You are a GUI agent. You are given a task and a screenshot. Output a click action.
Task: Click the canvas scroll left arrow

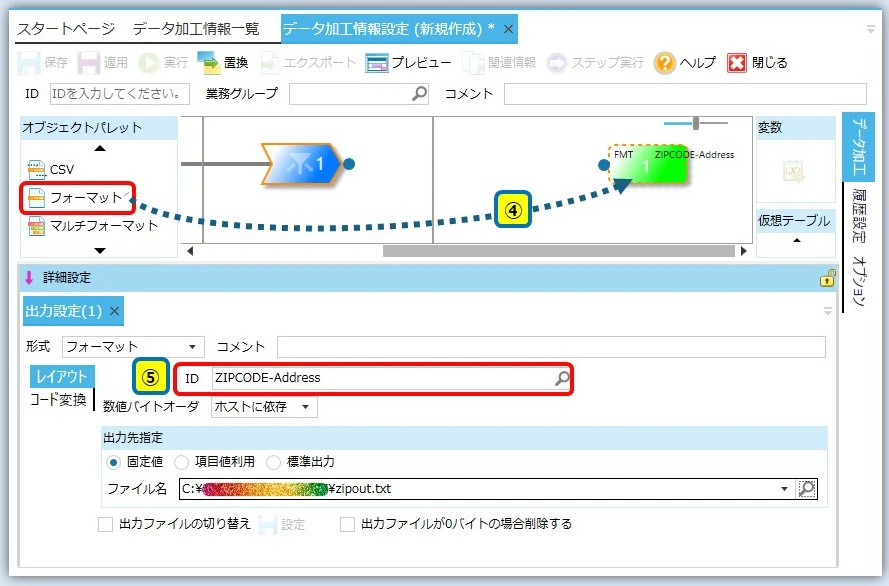tap(190, 251)
